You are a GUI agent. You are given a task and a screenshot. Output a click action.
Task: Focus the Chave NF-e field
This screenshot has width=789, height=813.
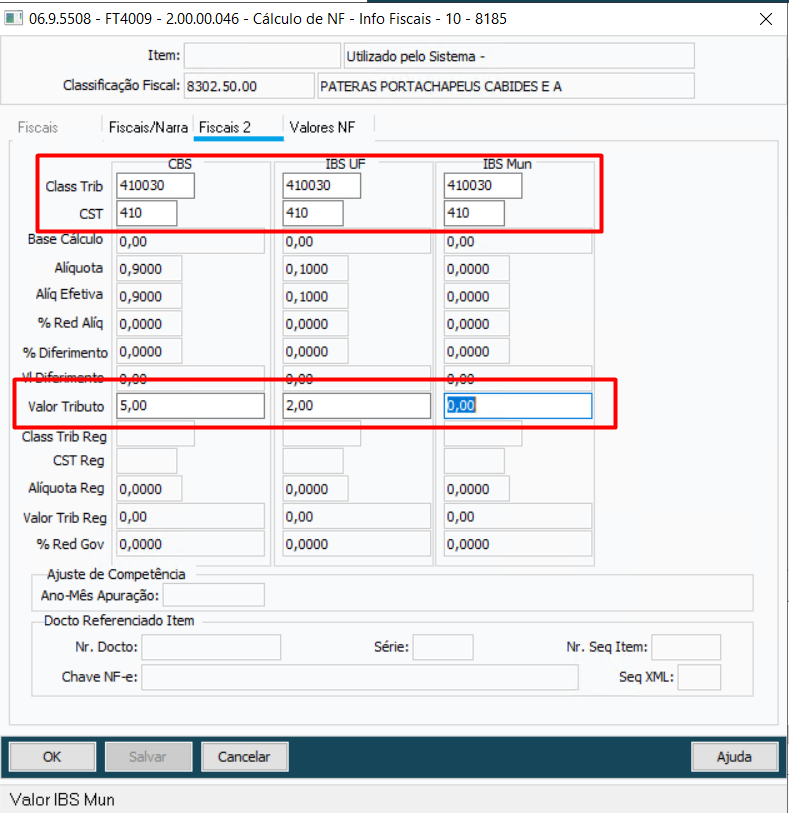coord(360,677)
